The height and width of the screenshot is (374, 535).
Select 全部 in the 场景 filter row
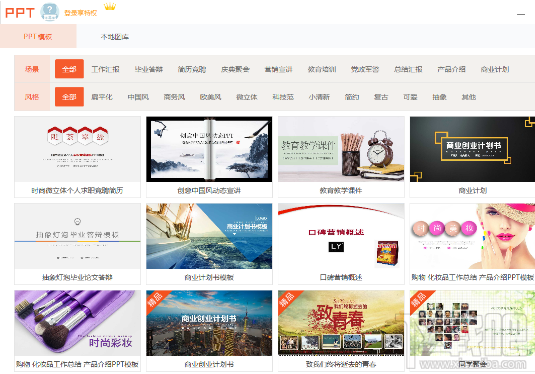pos(69,69)
